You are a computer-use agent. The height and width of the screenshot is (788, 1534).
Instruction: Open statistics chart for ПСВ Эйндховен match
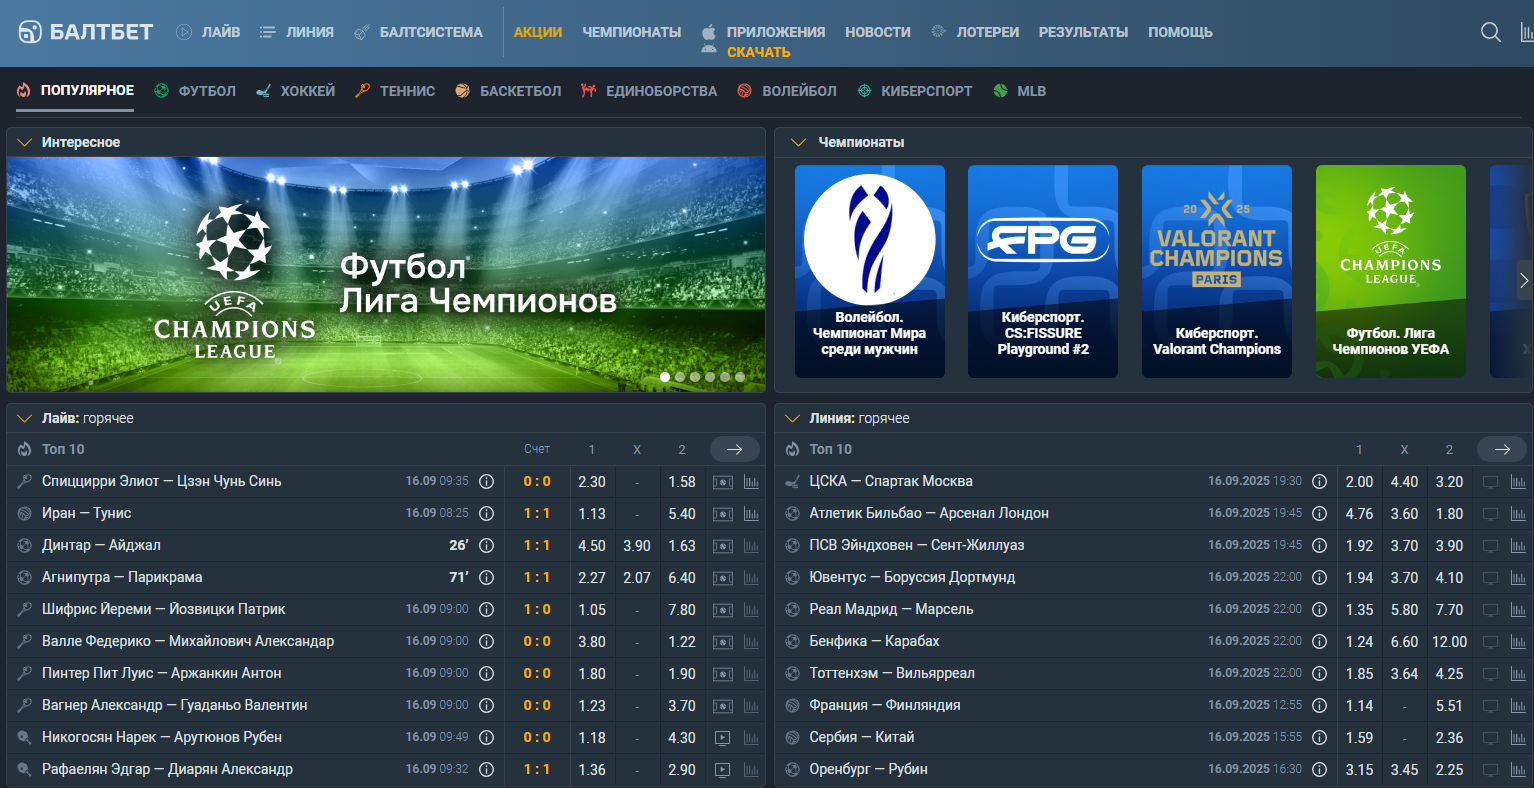click(x=1518, y=546)
